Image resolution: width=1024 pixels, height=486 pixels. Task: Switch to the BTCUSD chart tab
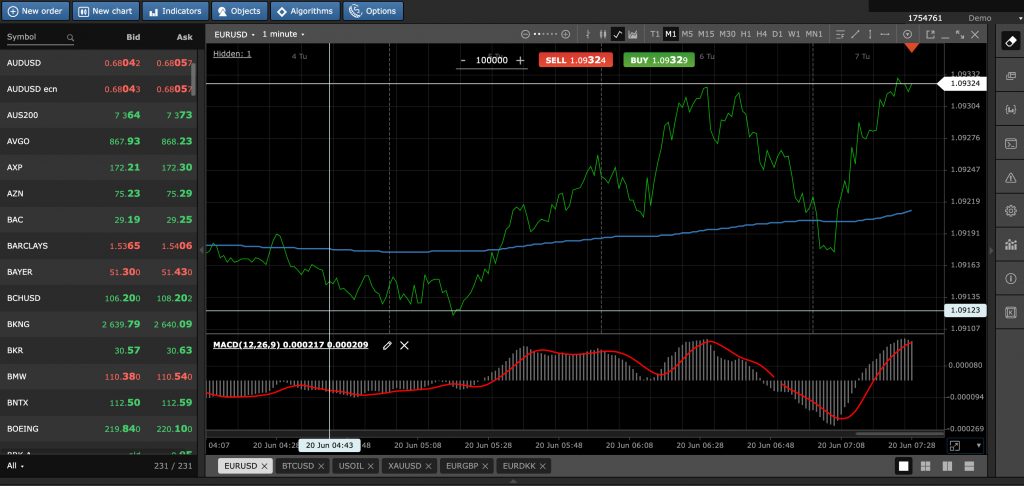(300, 466)
